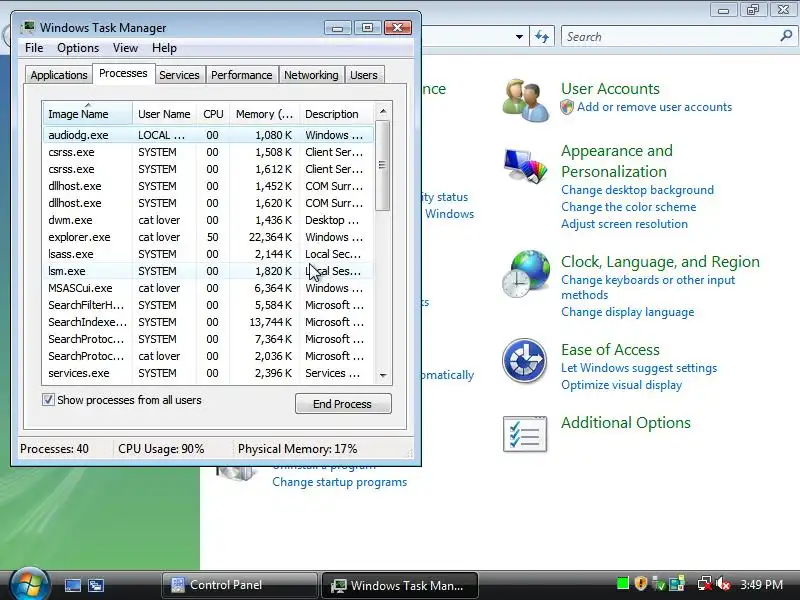The image size is (800, 600).
Task: Open the Additional Options heading link
Action: point(626,422)
